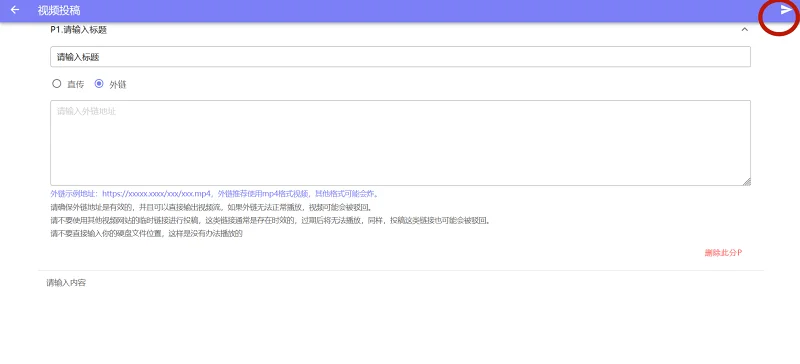Click the 请输入外链地址 textarea
This screenshot has height=364, width=800.
point(400,143)
